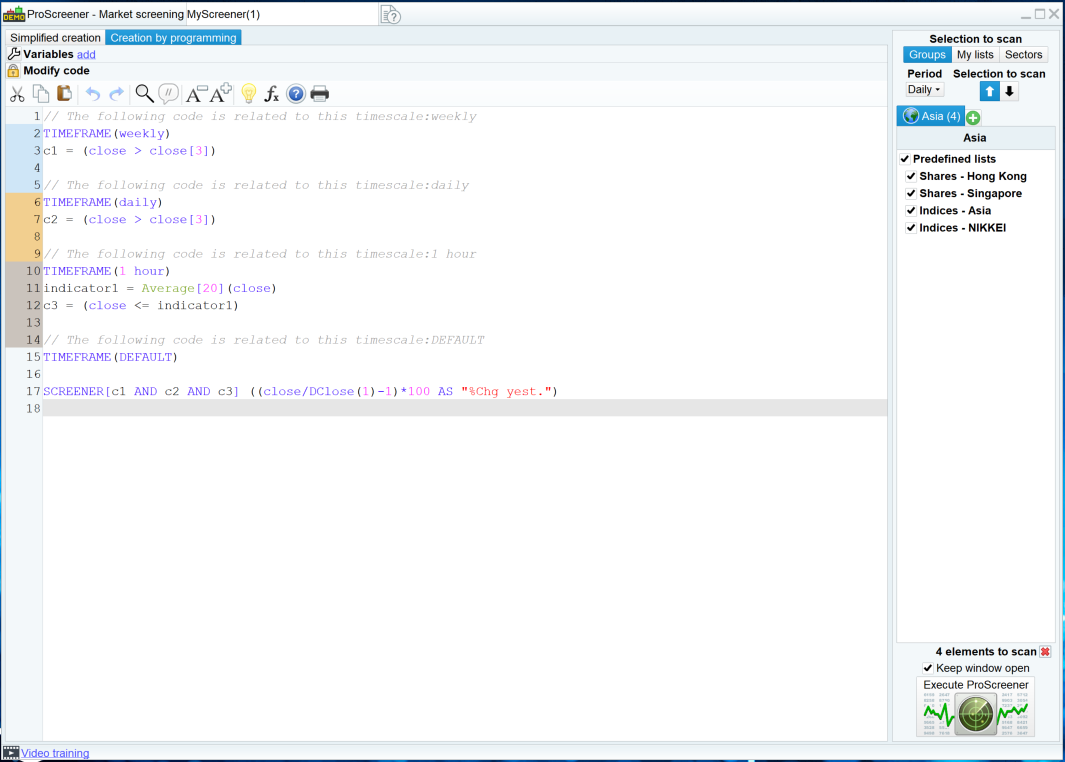Toggle comment with the speech bubble icon
Image resolution: width=1065 pixels, height=762 pixels.
click(x=169, y=94)
